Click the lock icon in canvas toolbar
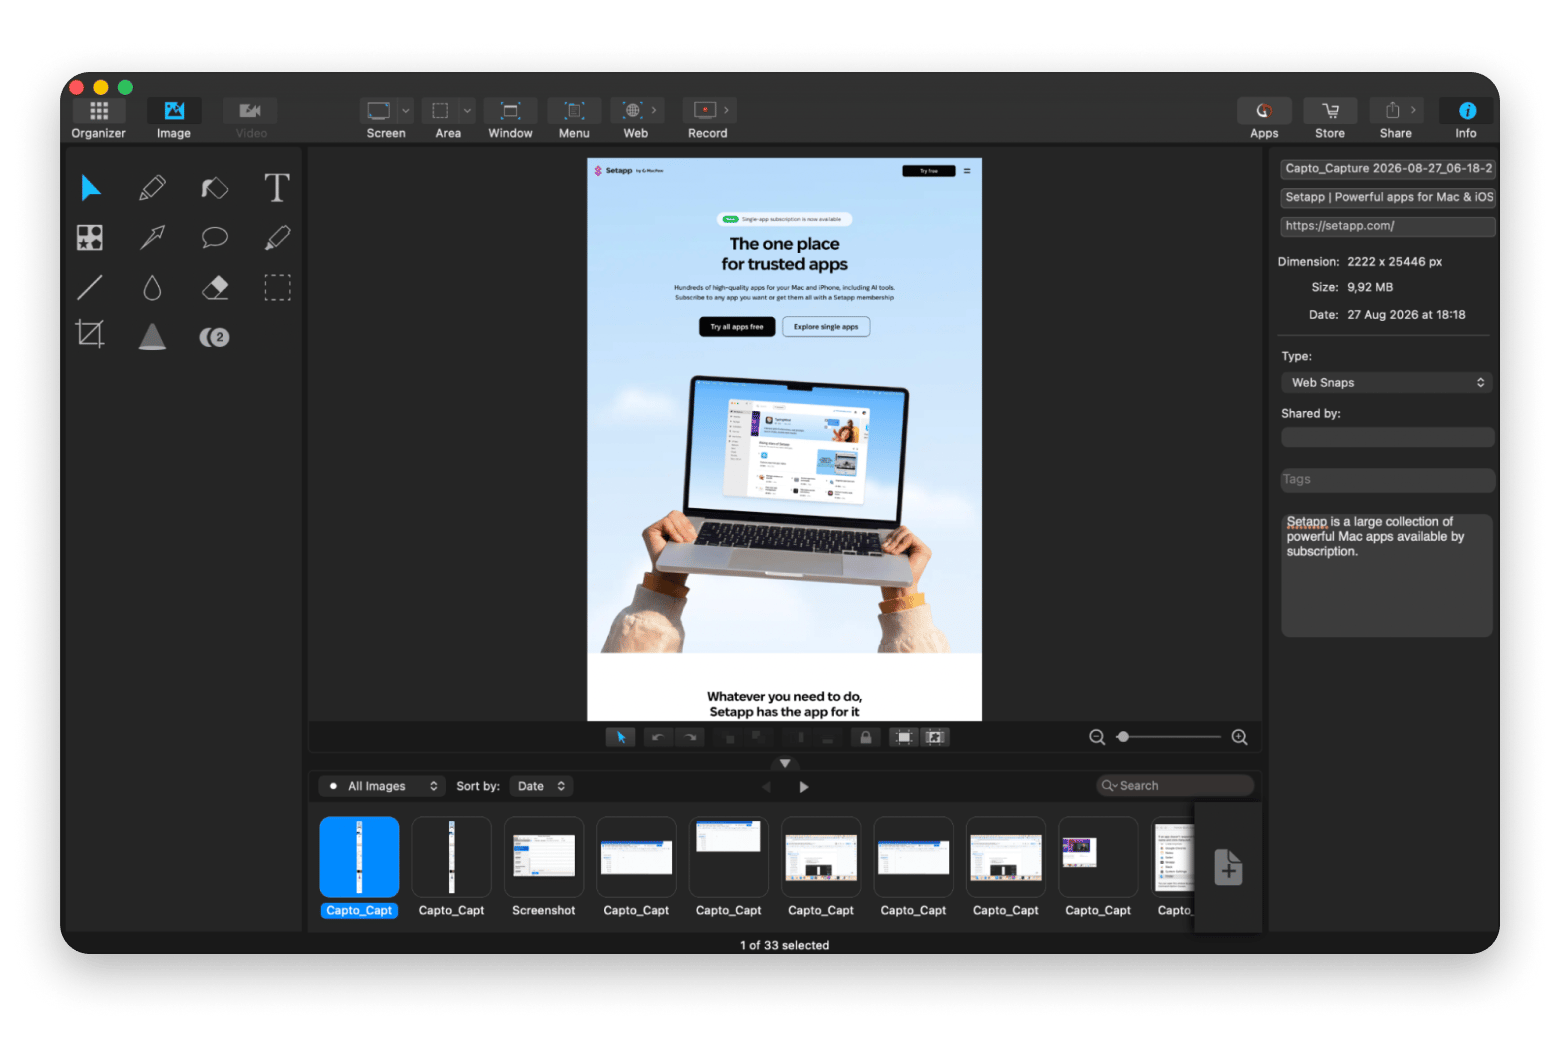Viewport: 1560px width, 1038px height. 866,738
